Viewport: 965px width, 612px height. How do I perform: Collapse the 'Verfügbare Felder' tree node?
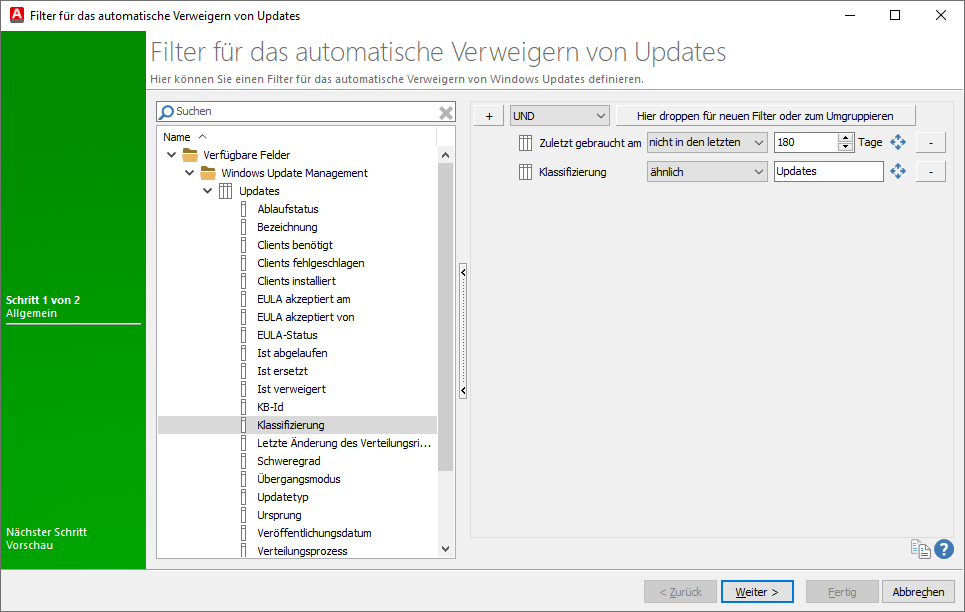171,154
